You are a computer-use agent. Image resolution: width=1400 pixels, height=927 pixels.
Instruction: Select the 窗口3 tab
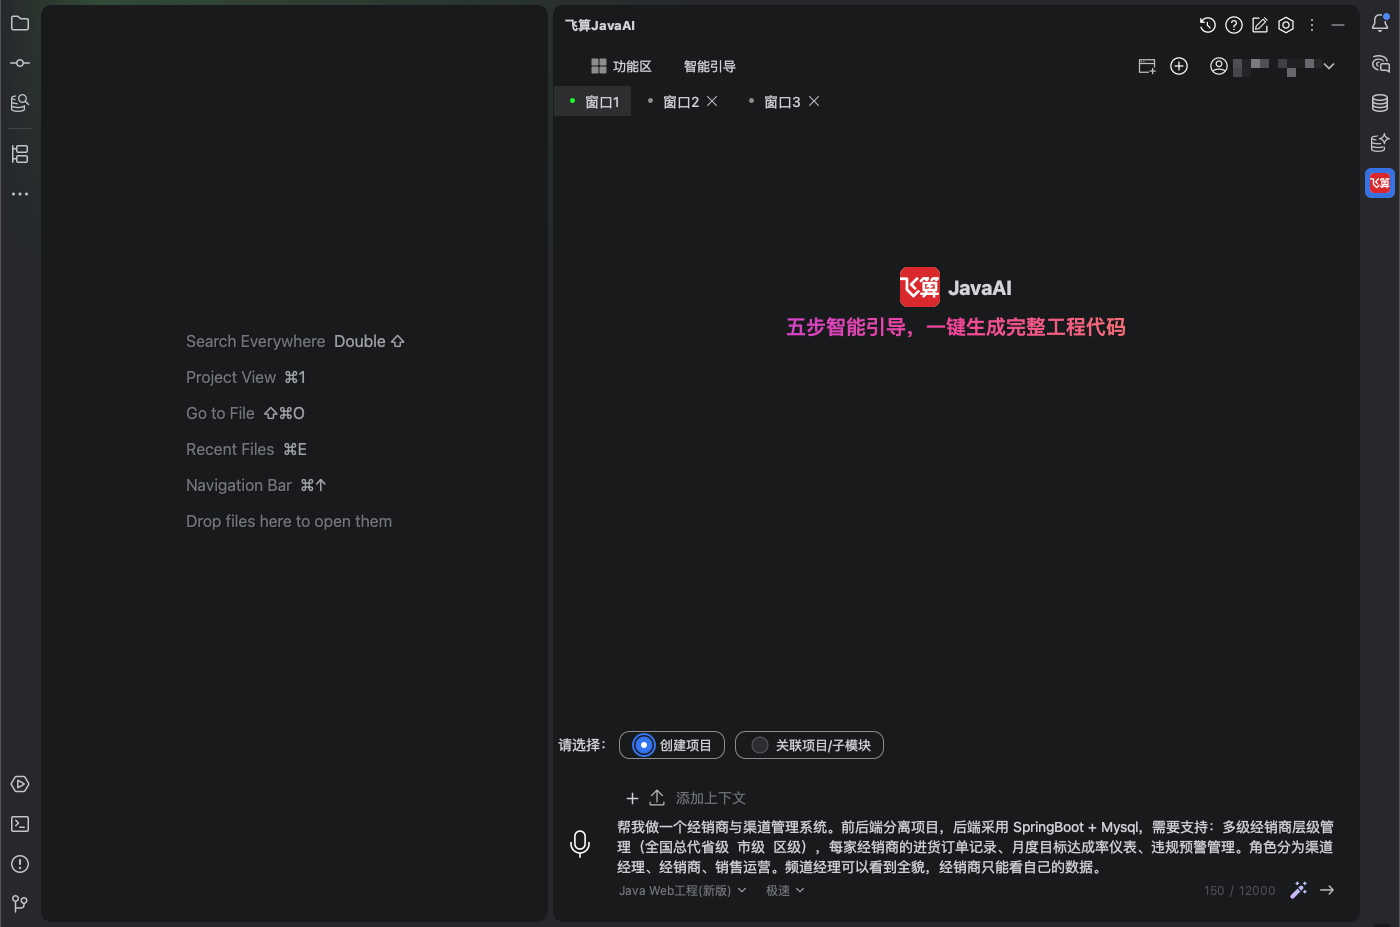(x=782, y=102)
